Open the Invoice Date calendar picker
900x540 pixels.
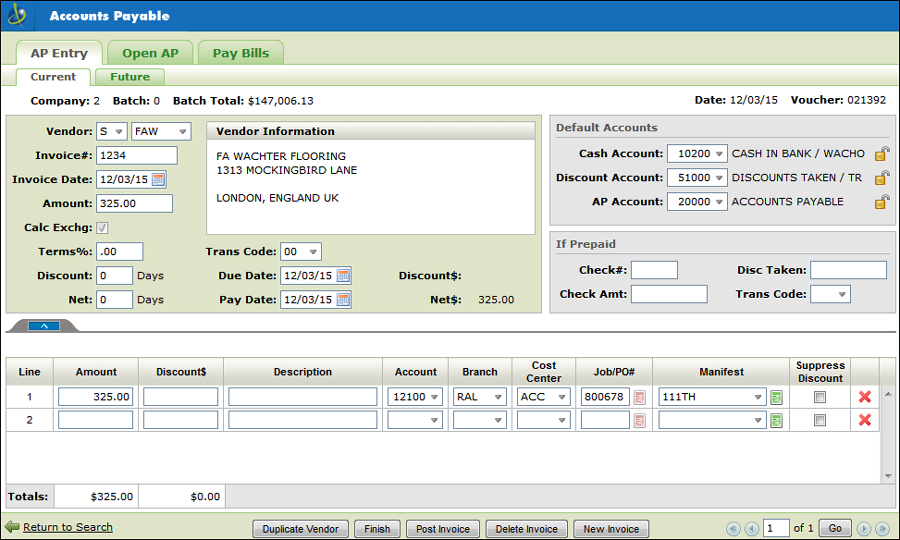(158, 180)
